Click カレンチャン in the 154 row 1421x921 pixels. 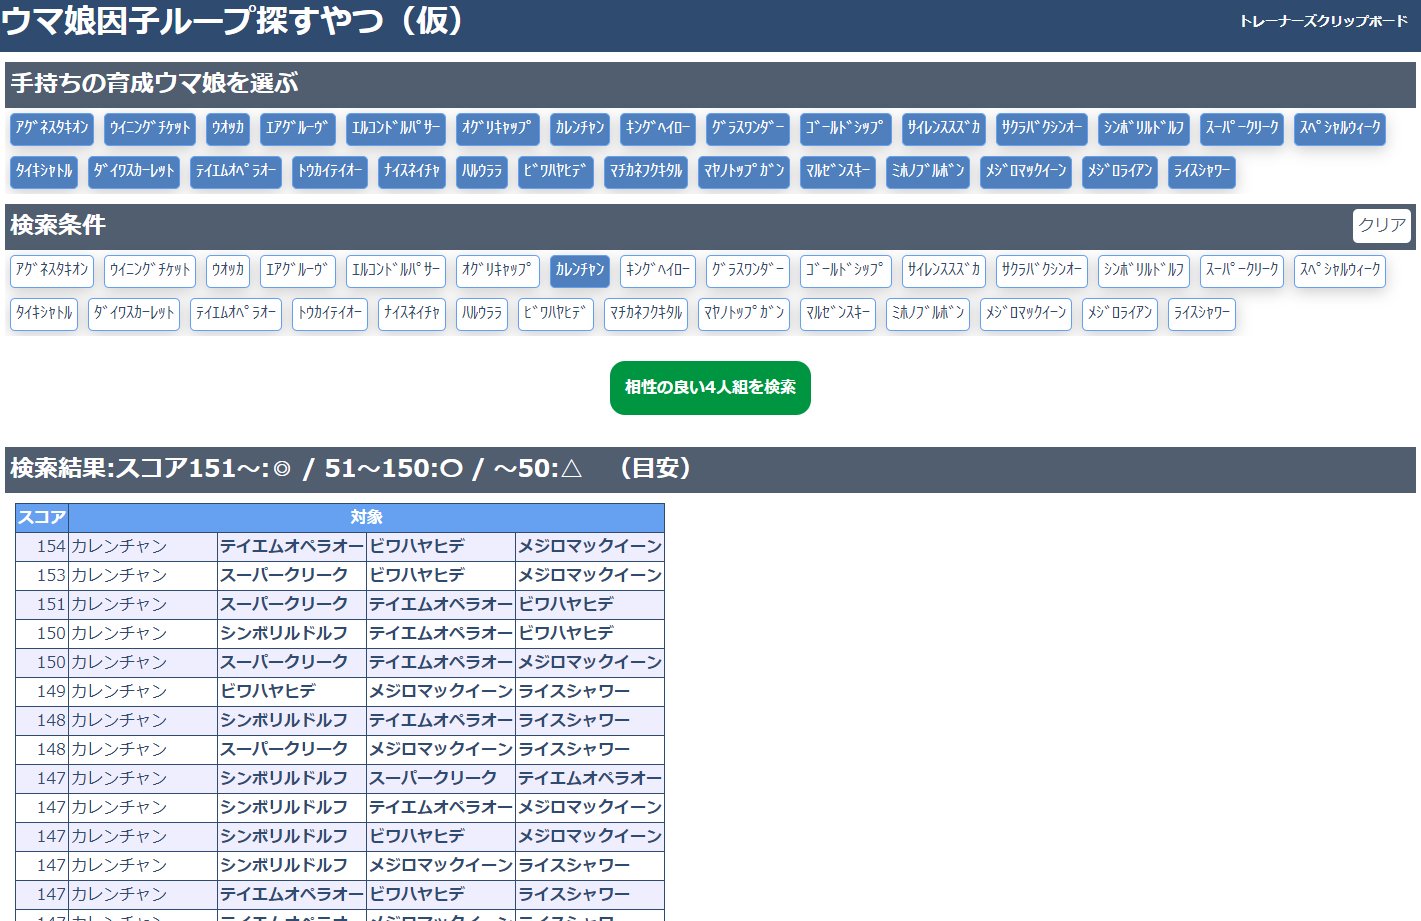(x=143, y=547)
